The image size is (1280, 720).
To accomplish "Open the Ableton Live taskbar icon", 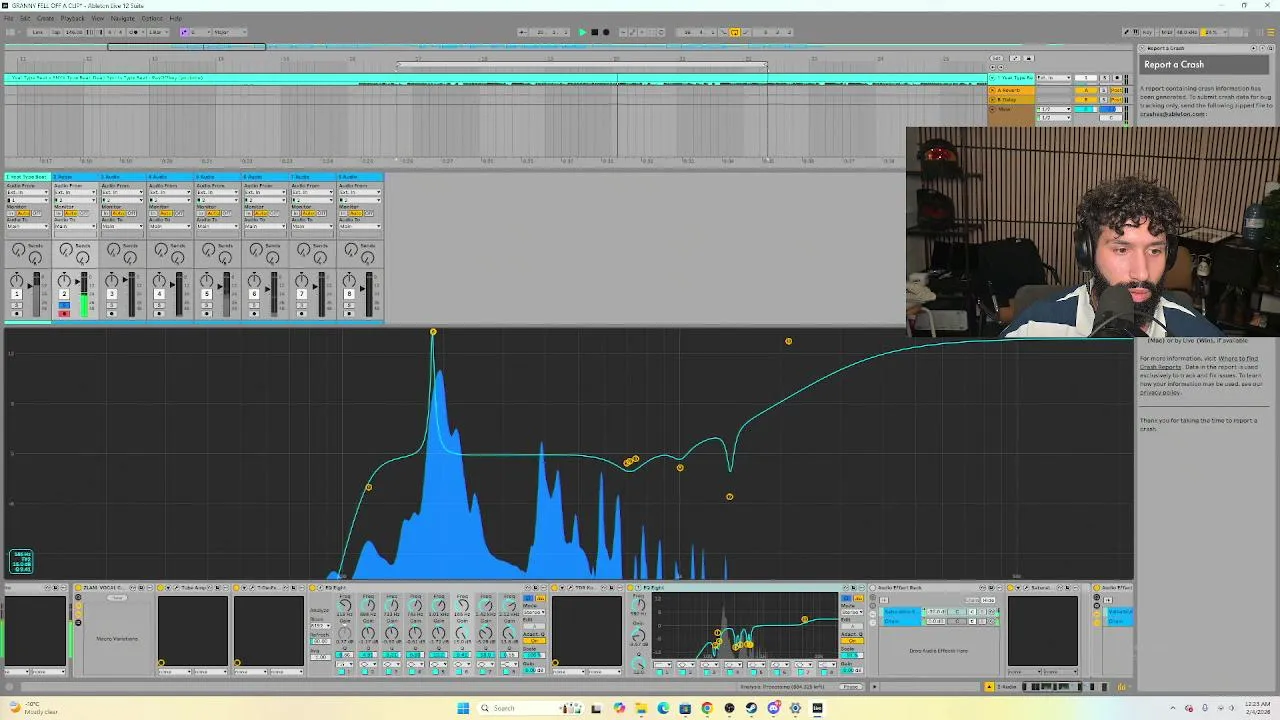I will pos(817,708).
